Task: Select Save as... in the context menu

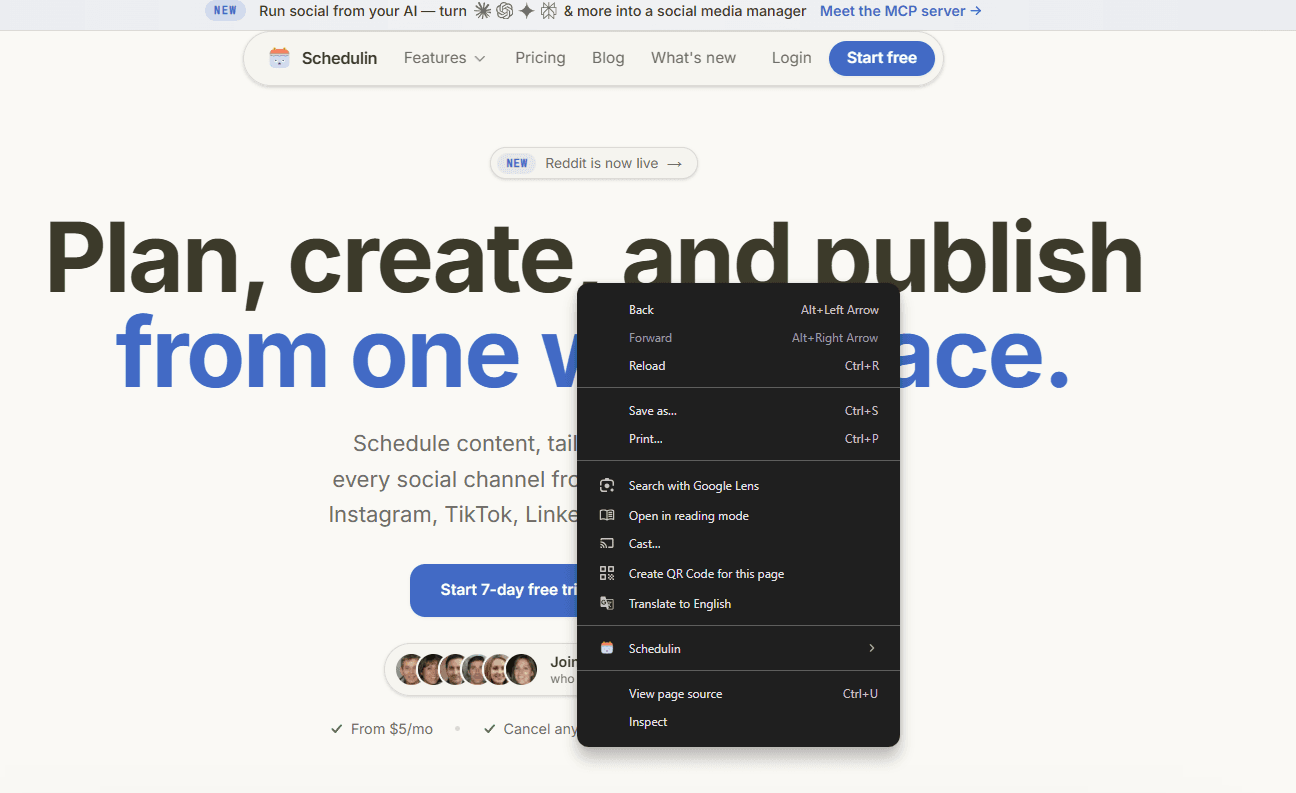Action: click(739, 411)
